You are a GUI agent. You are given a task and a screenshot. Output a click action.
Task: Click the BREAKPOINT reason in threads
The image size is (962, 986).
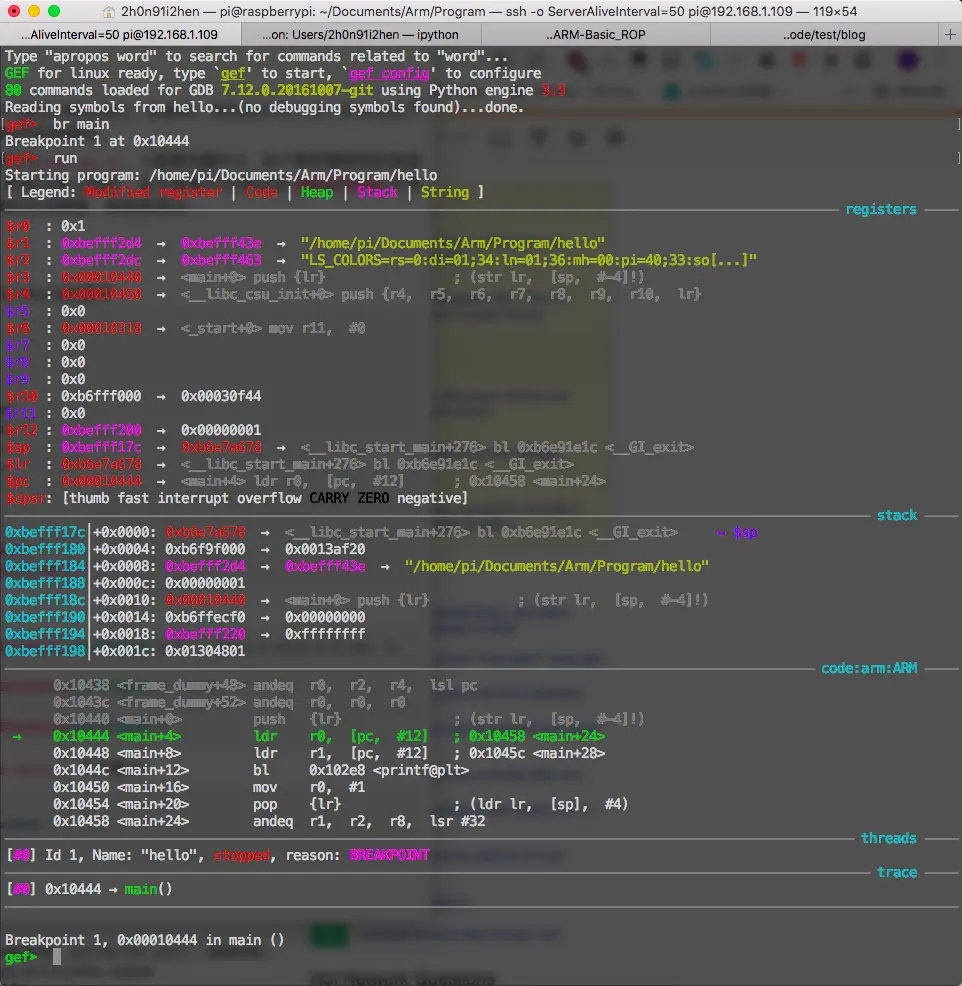pyautogui.click(x=389, y=855)
